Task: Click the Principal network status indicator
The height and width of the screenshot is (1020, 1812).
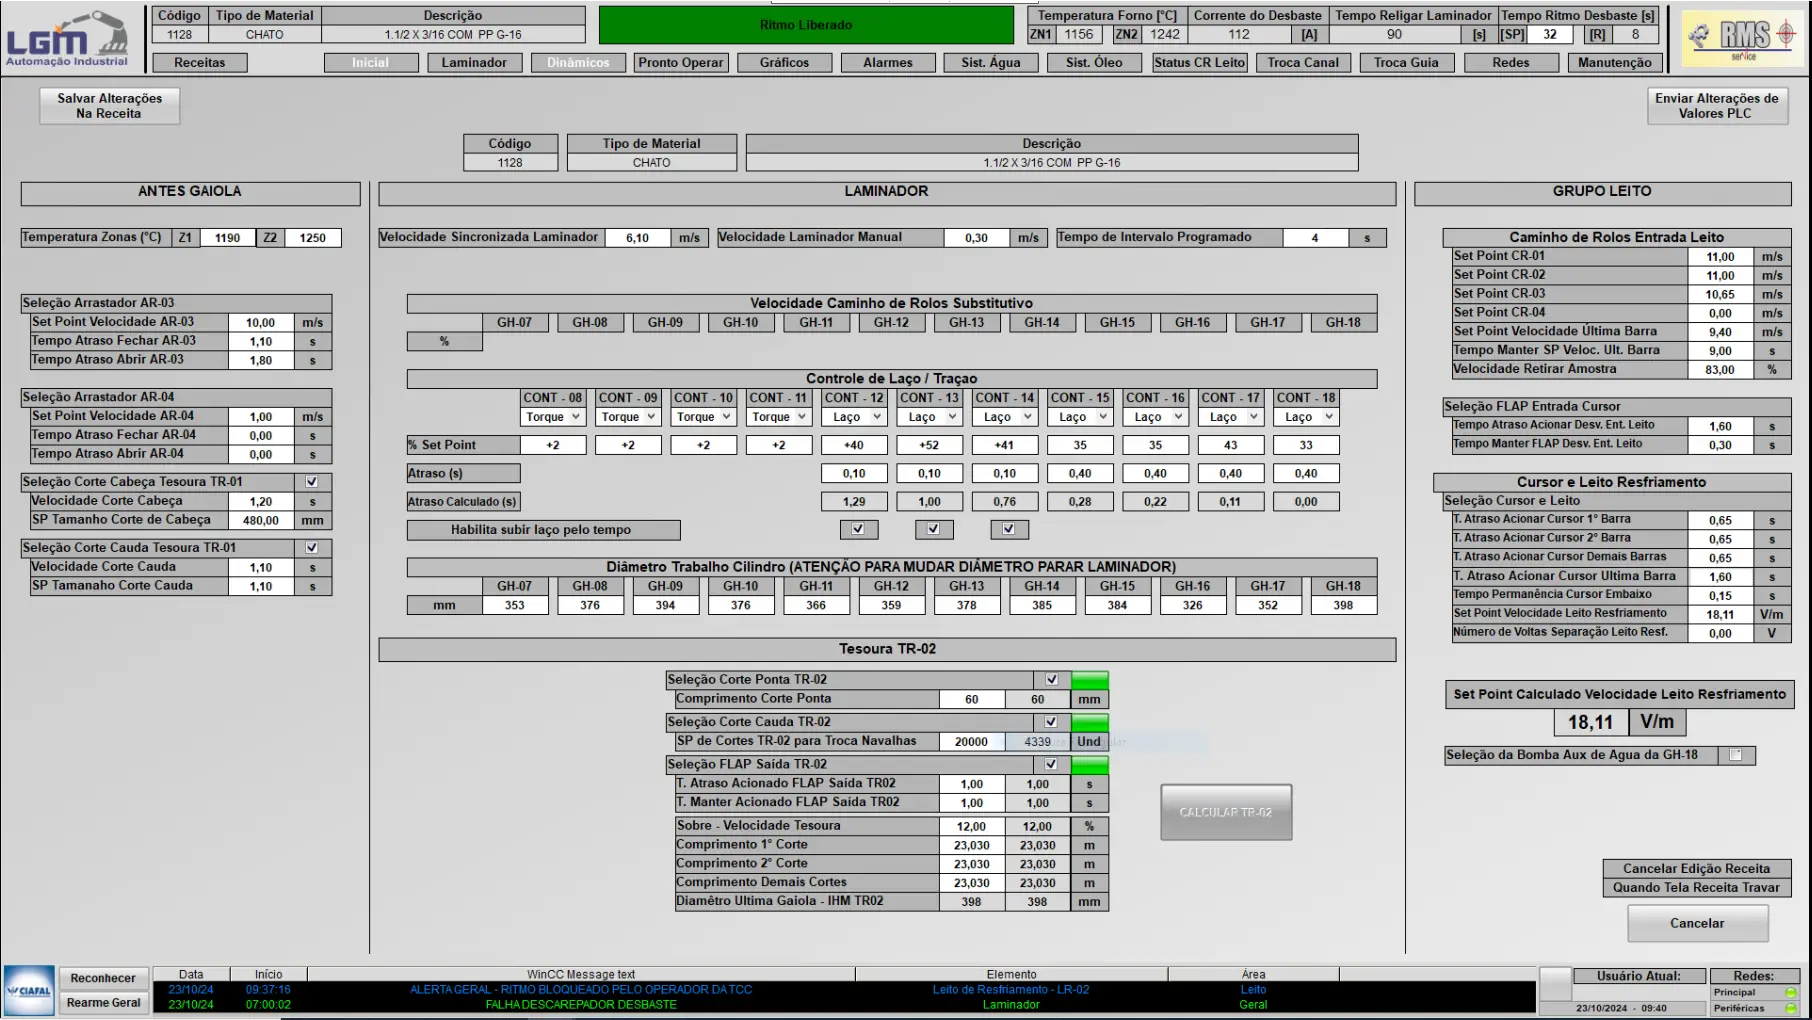Action: coord(1790,993)
